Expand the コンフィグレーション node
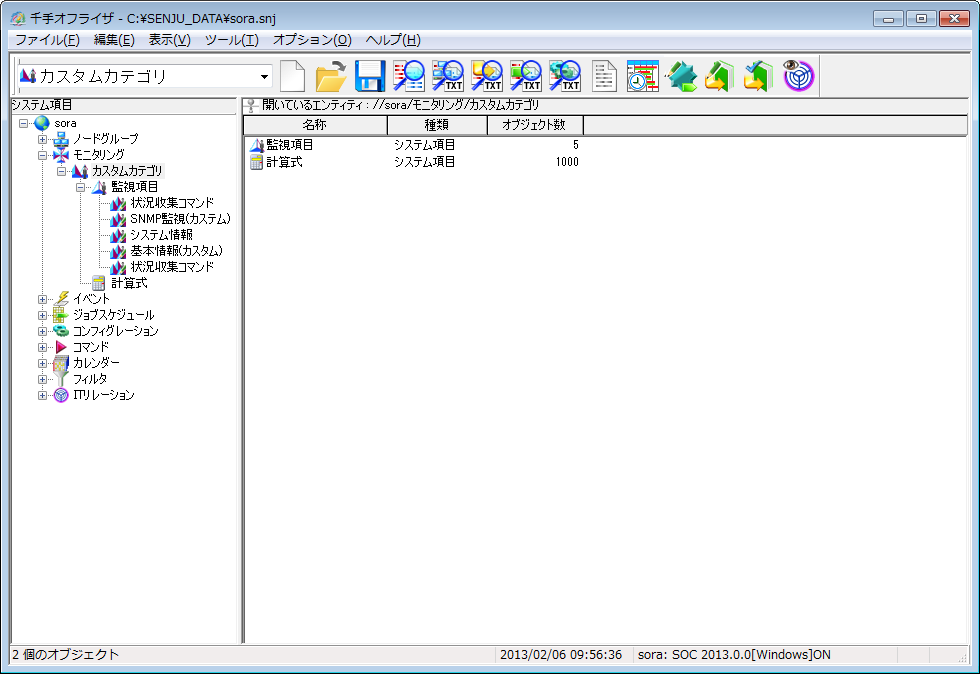This screenshot has width=980, height=674. click(42, 331)
